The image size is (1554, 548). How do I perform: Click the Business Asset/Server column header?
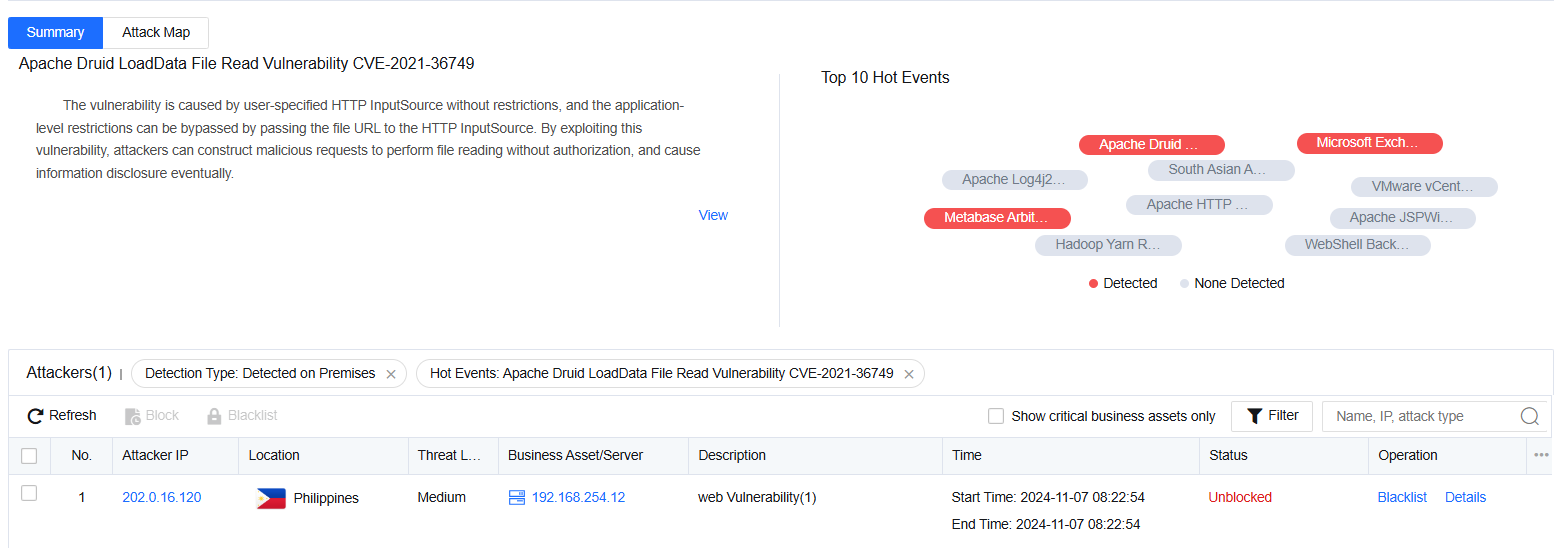click(575, 455)
